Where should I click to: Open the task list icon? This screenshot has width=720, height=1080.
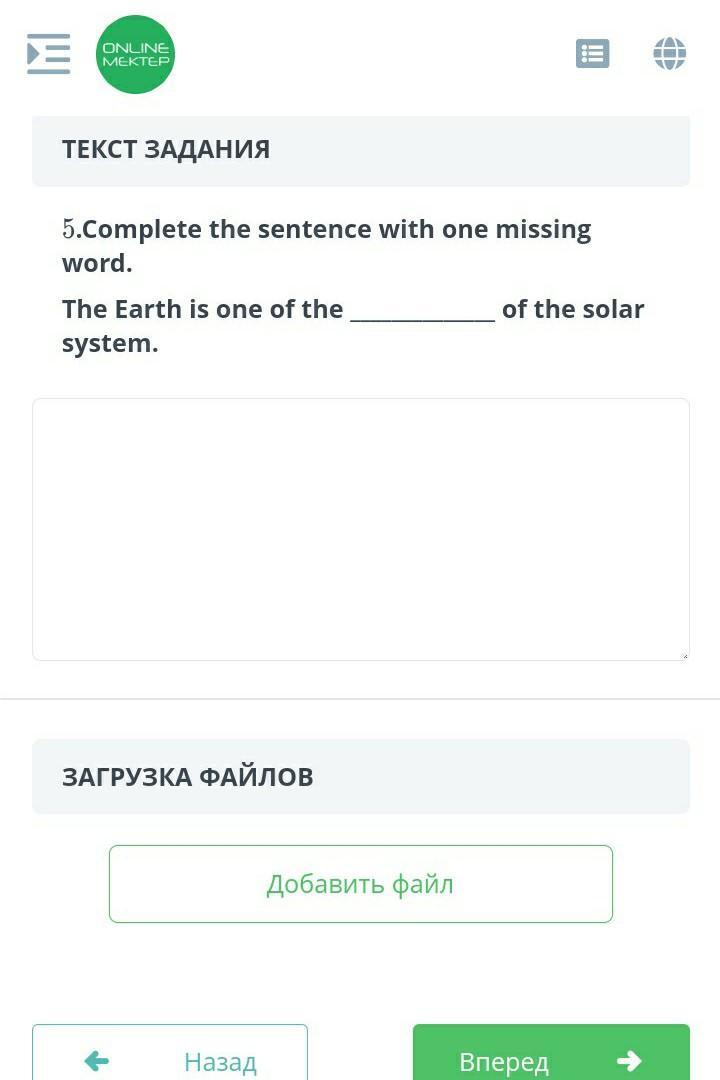point(593,54)
